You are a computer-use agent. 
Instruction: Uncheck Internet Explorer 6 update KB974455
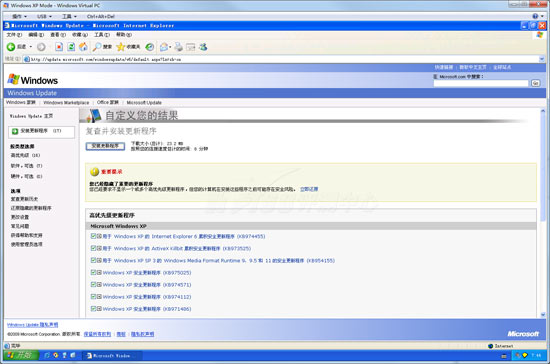click(93, 236)
